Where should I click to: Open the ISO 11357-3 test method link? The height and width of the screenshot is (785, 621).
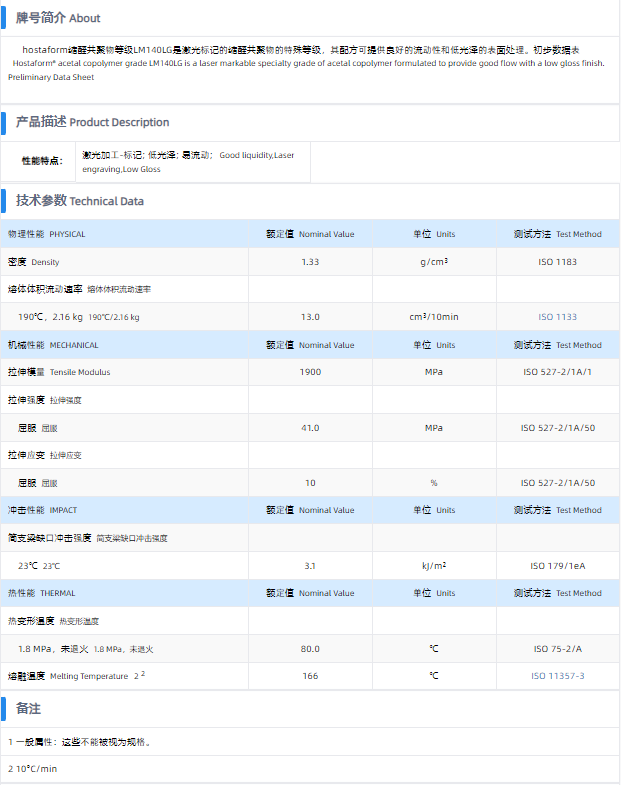coord(557,676)
